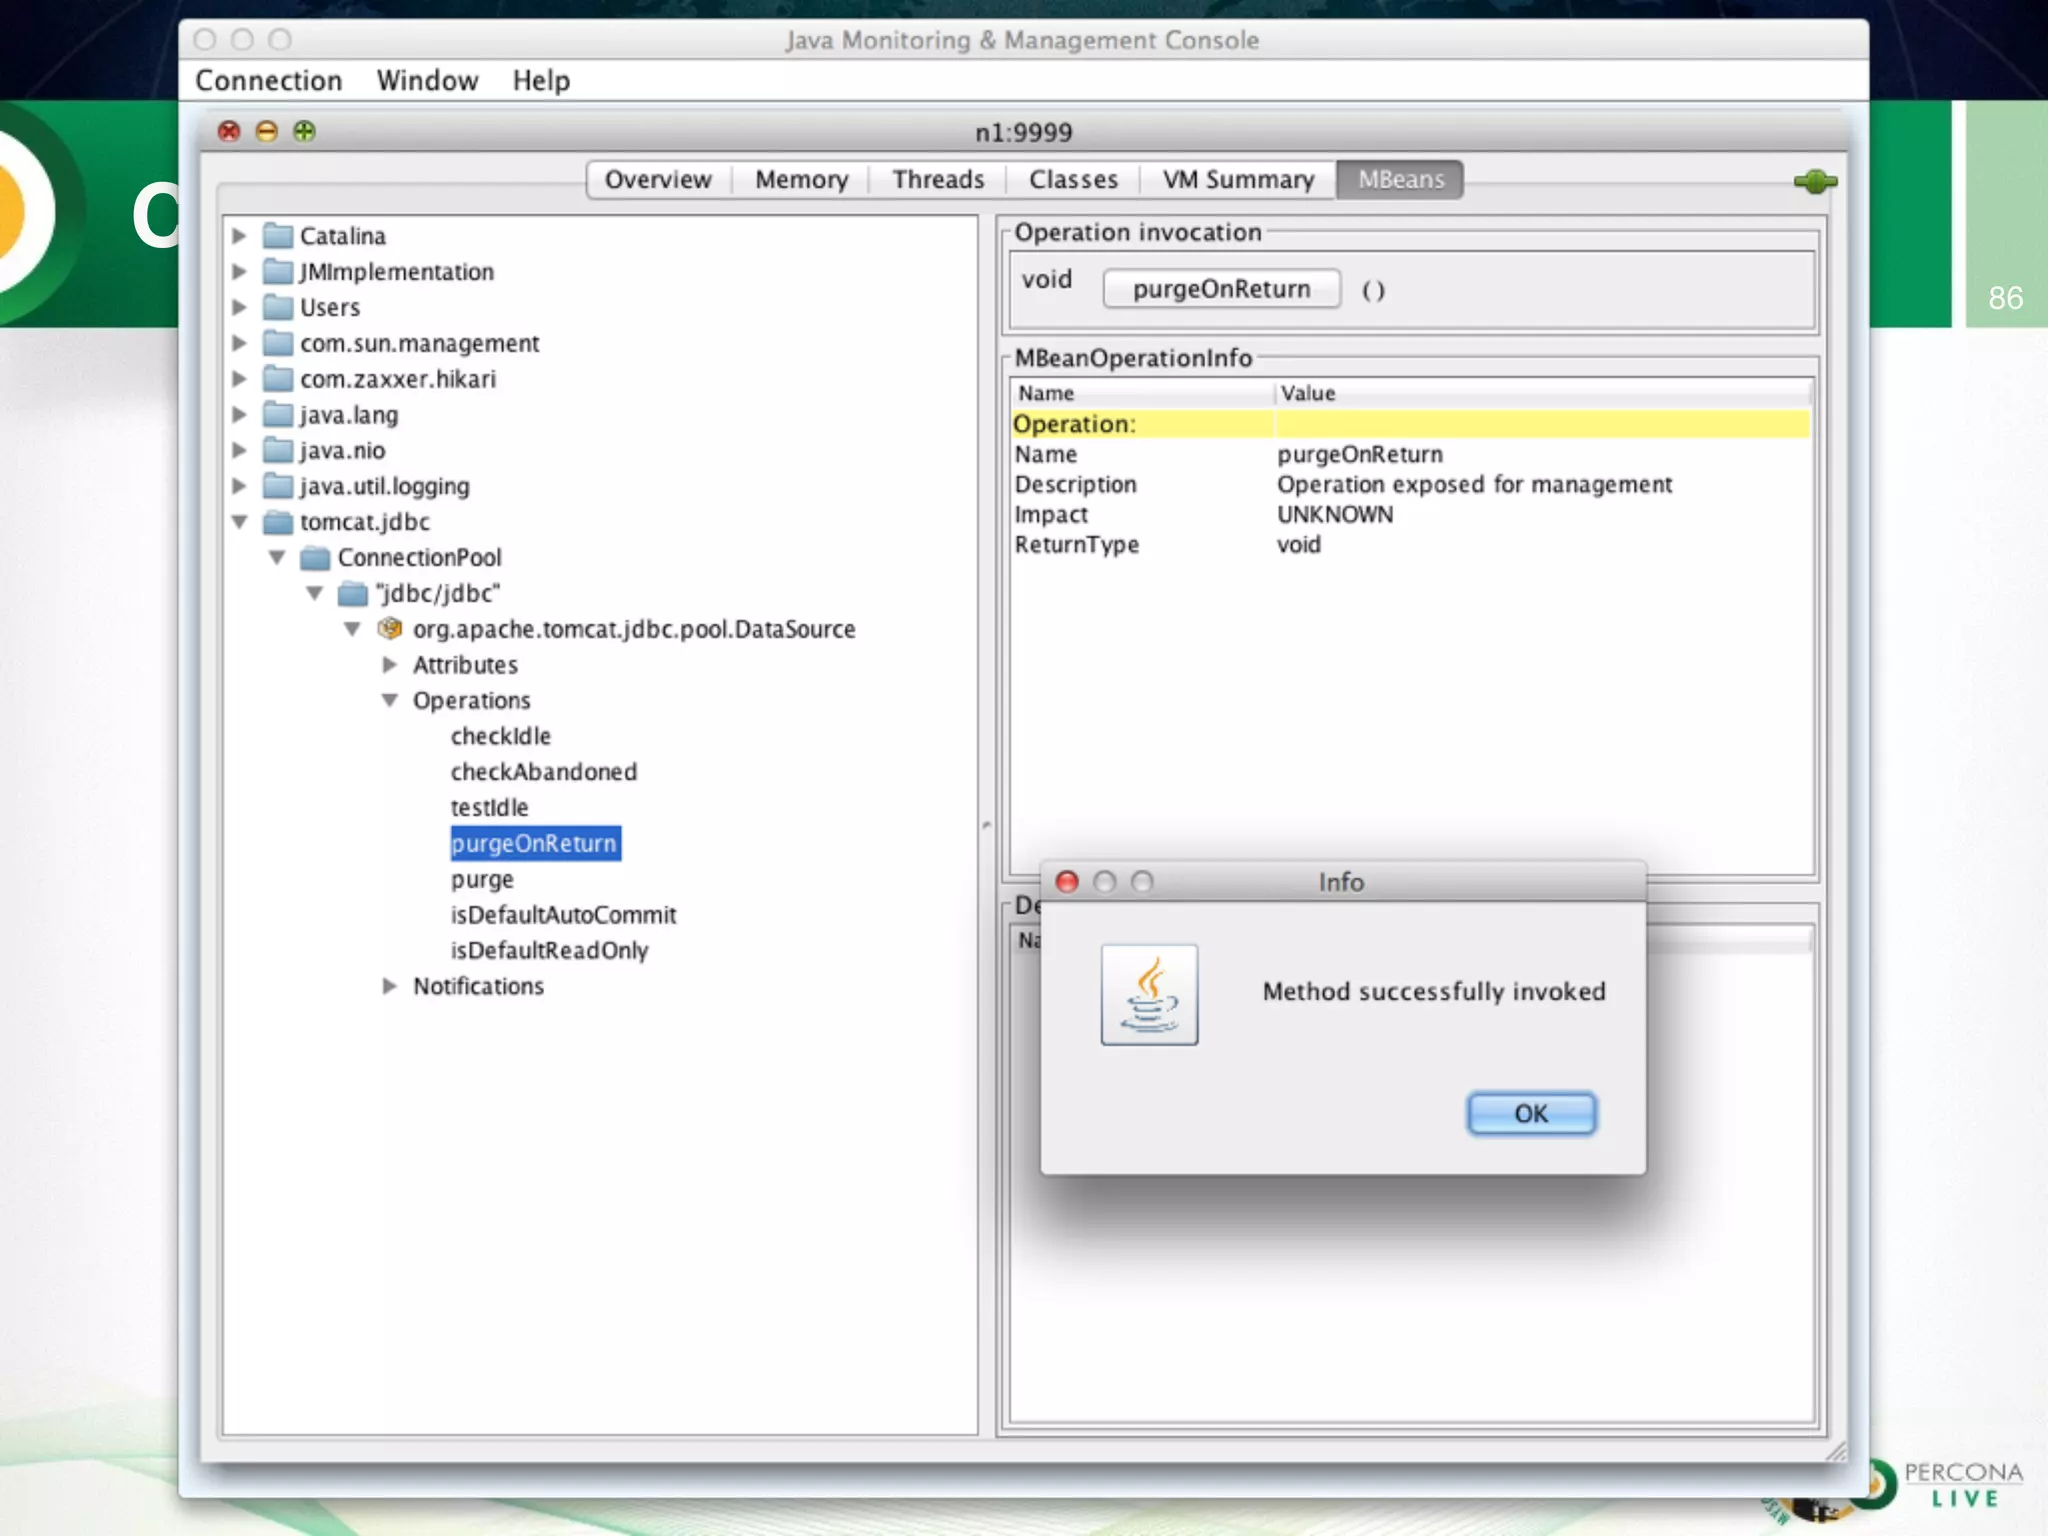Click the ConnectionPool folder icon

(315, 557)
